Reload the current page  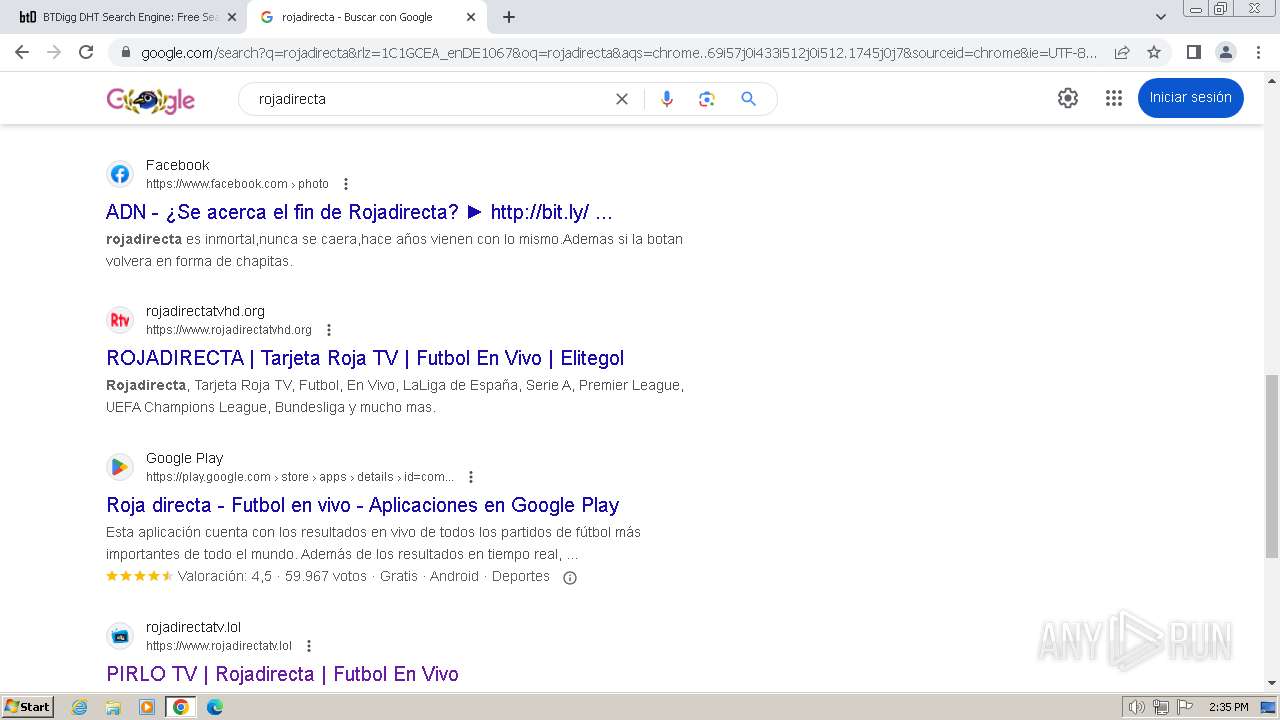(x=86, y=52)
